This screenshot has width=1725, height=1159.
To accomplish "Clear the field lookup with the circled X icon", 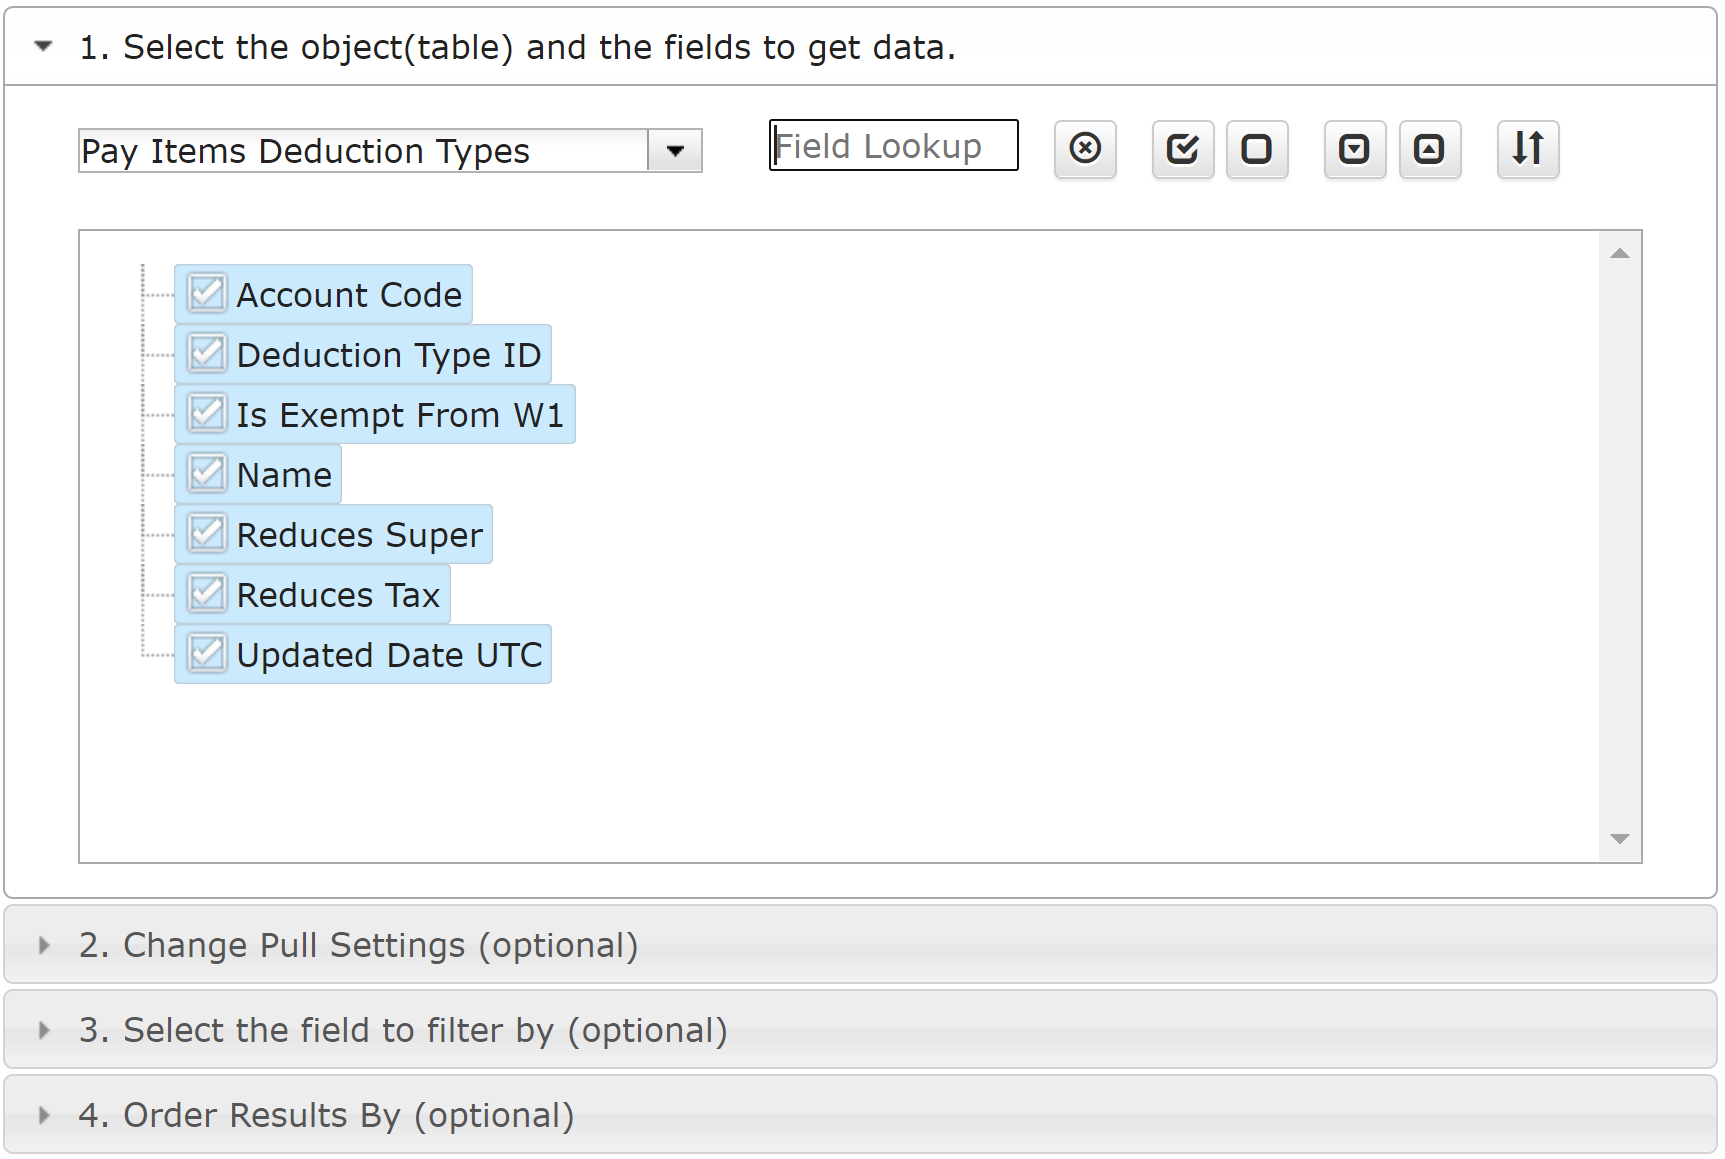I will (x=1085, y=149).
